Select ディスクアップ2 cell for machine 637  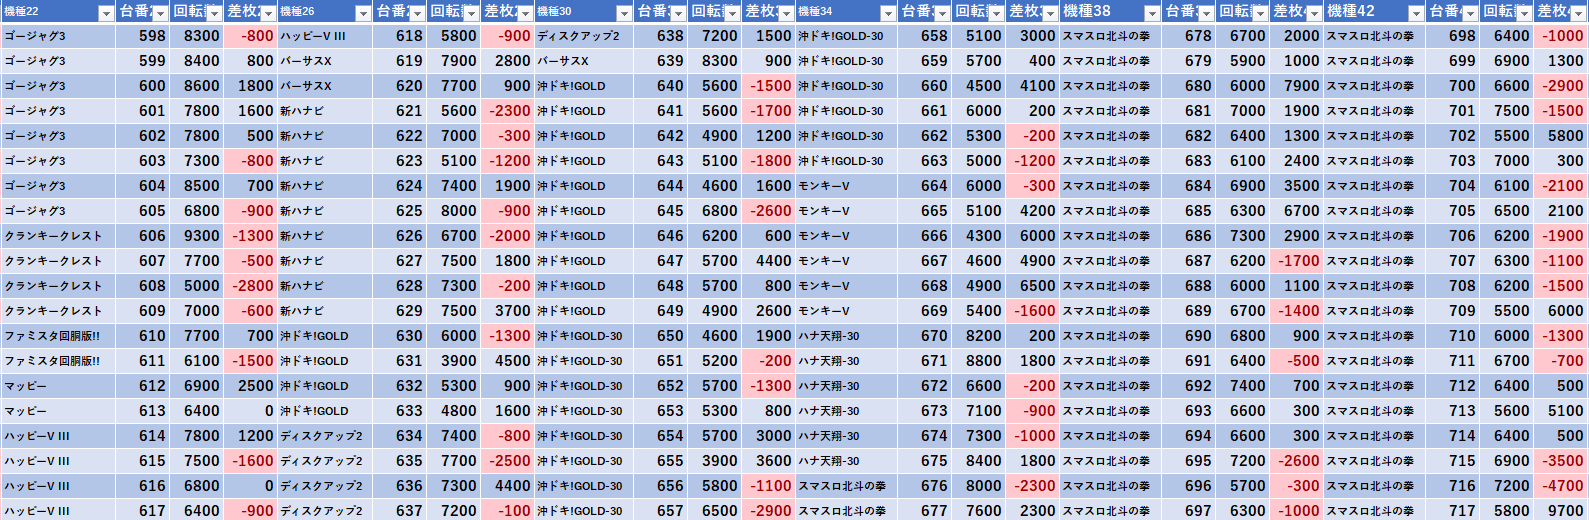point(325,511)
